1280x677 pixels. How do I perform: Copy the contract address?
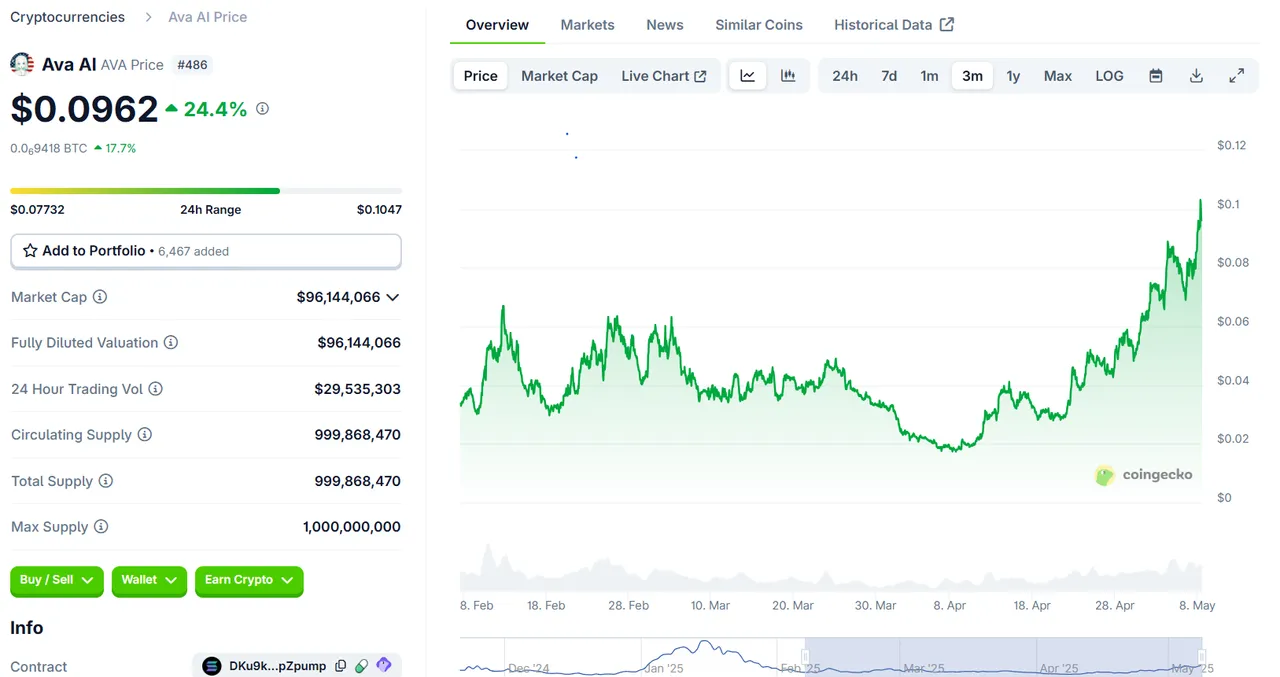click(341, 666)
